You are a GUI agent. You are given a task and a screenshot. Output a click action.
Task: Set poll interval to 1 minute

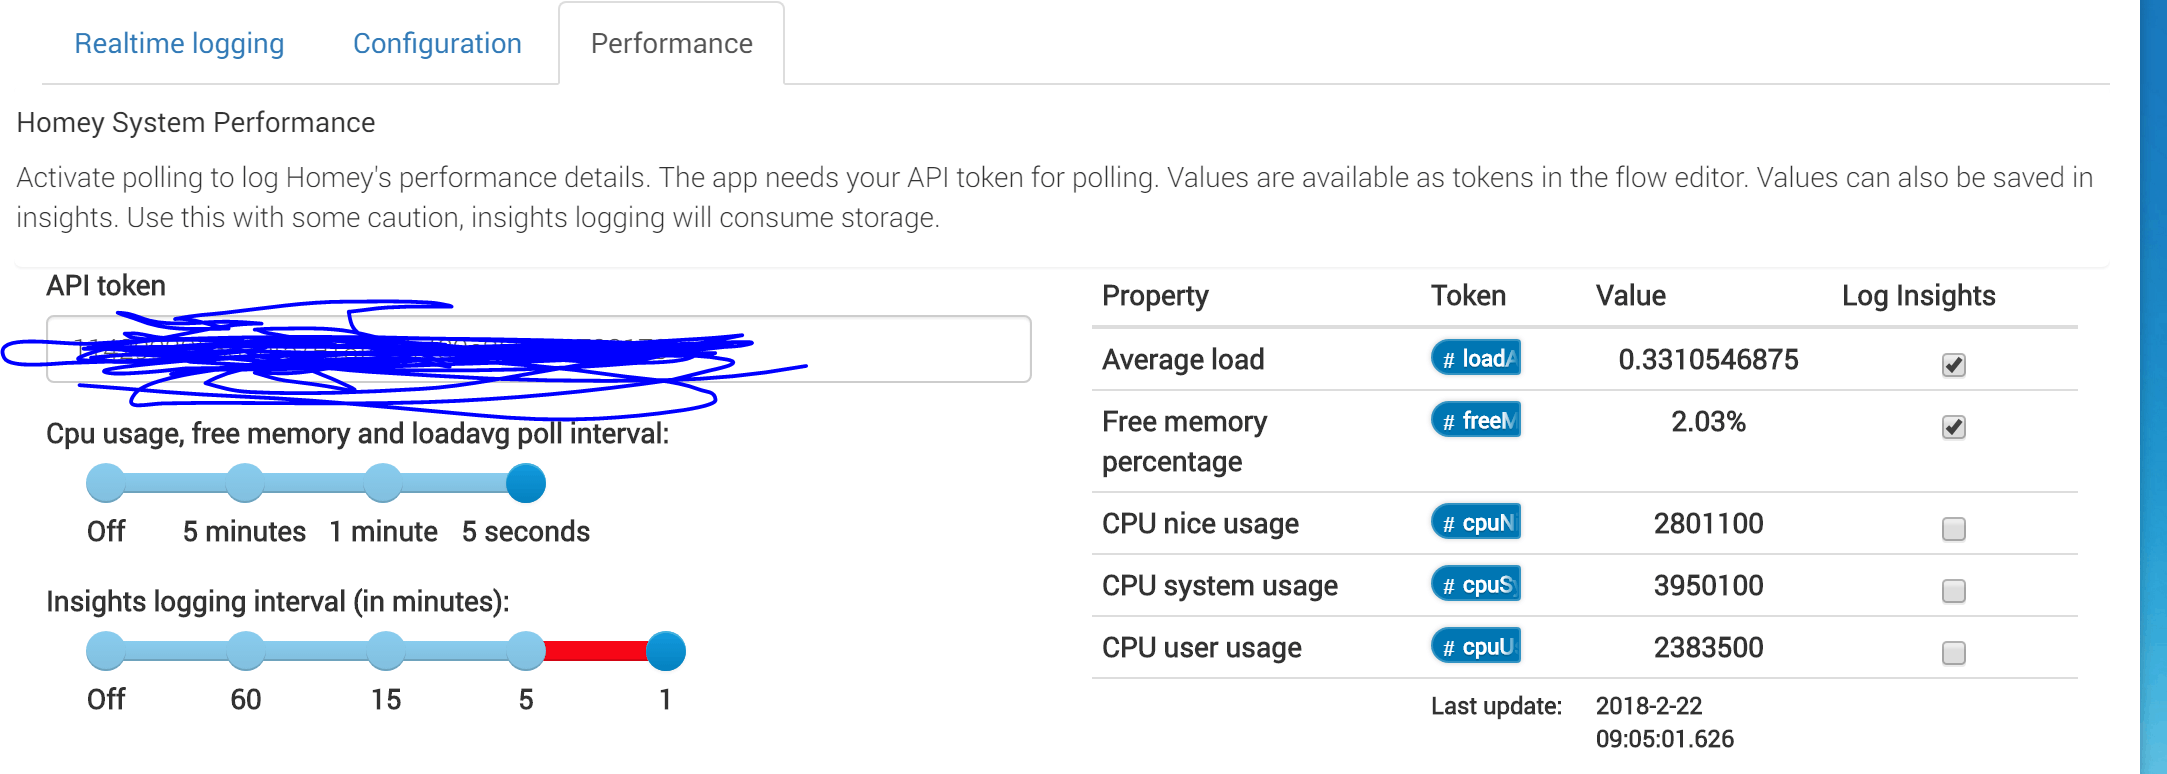point(383,483)
